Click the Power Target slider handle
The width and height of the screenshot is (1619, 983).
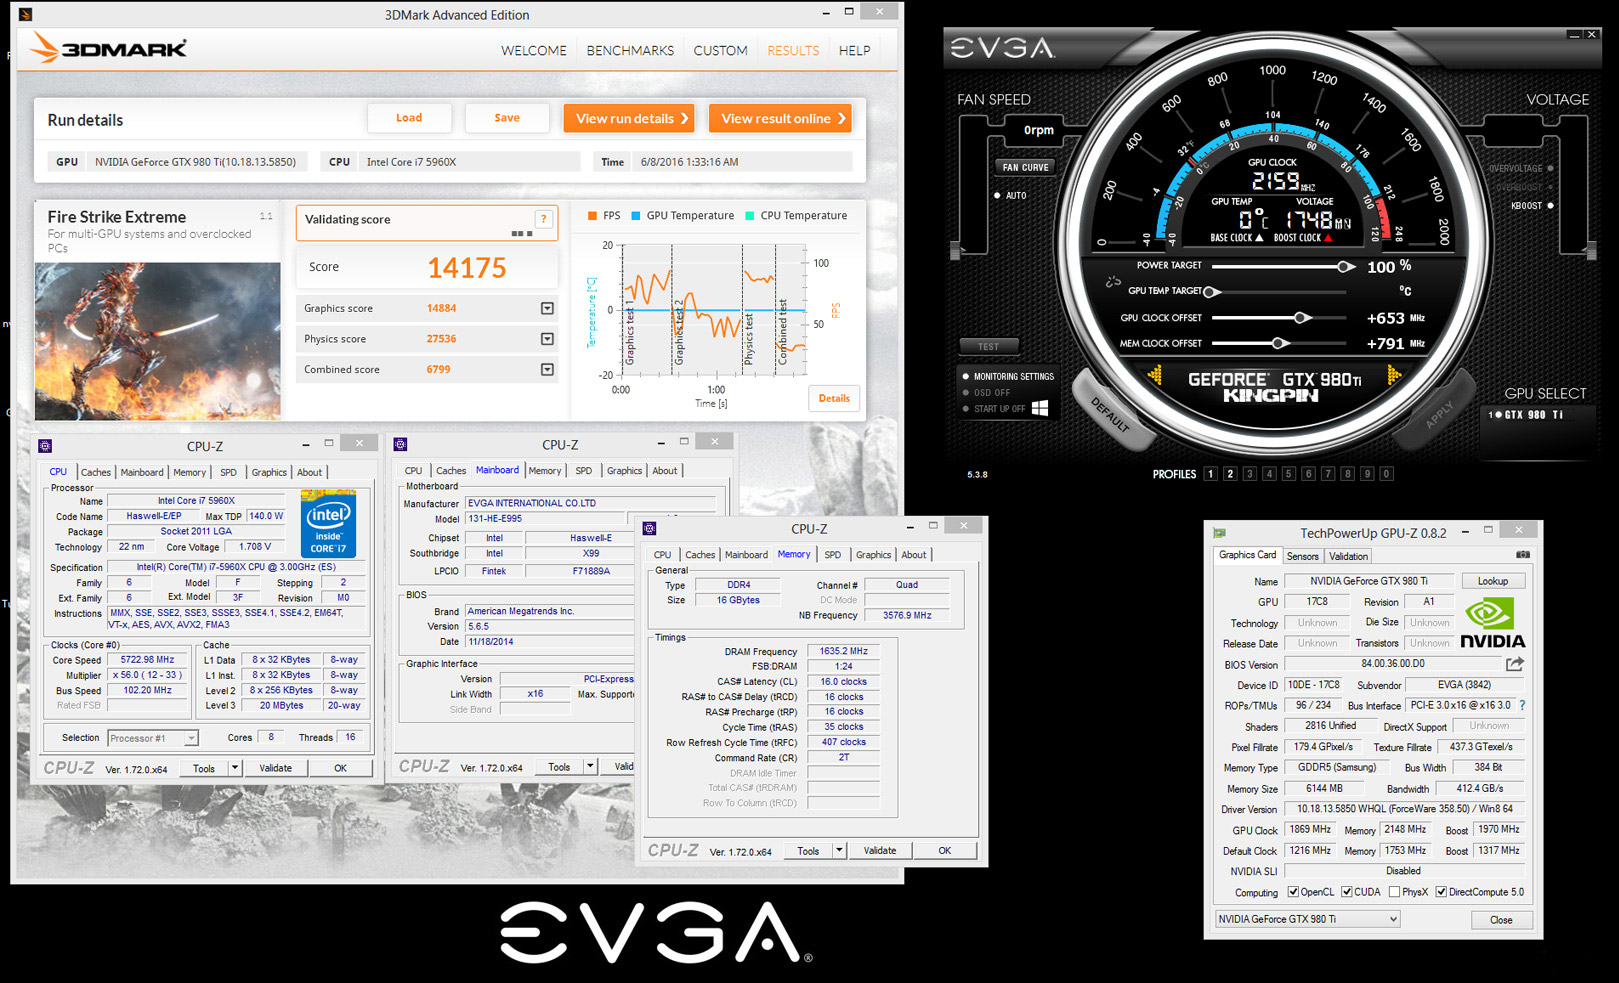[x=1345, y=266]
